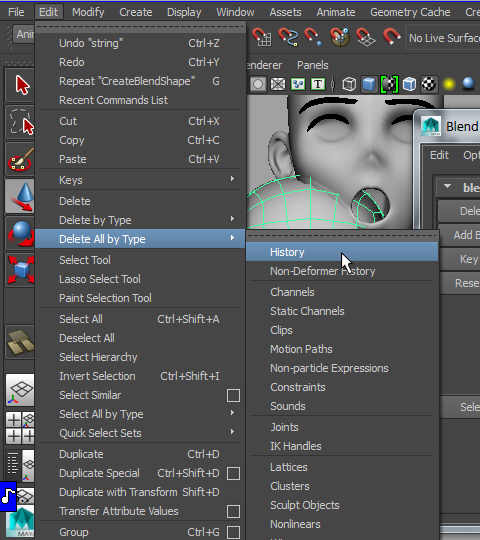Toggle the textured checker sphere icon
This screenshot has height=540, width=480.
click(429, 84)
